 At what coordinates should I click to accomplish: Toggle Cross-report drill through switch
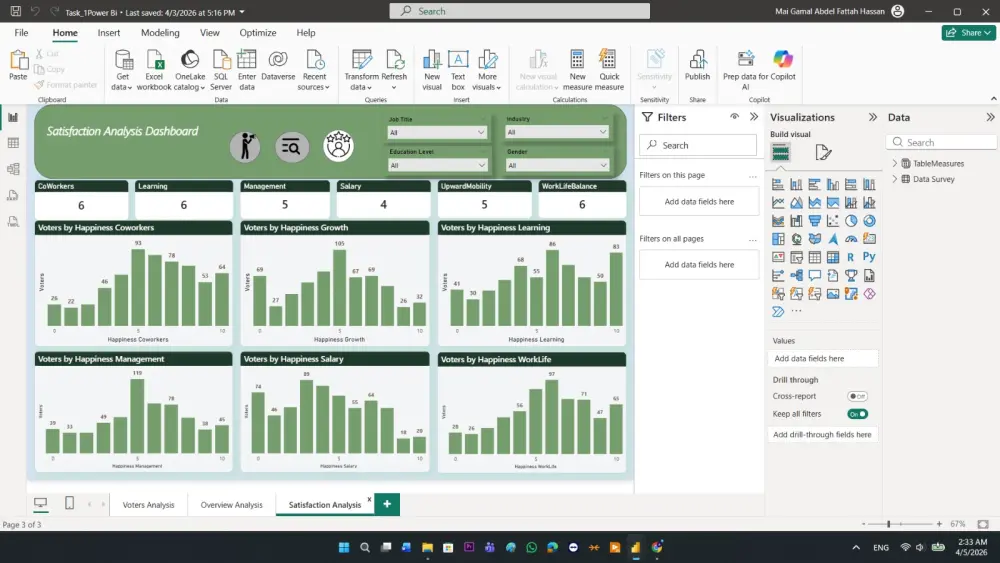[x=857, y=396]
